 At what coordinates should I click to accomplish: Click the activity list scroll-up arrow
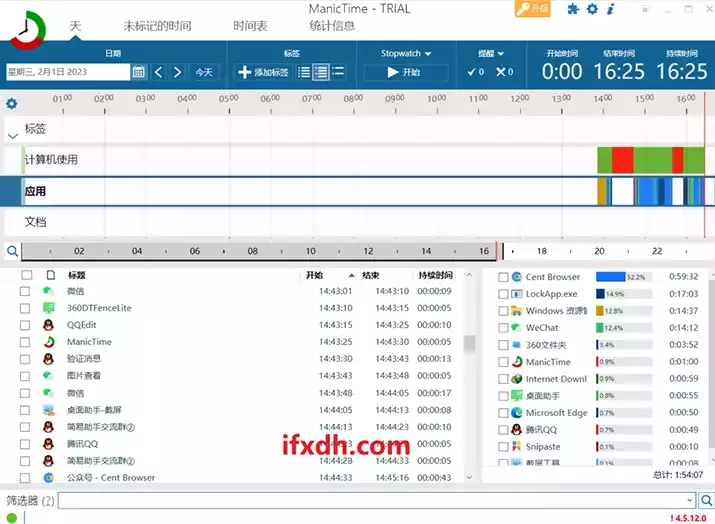[x=469, y=275]
